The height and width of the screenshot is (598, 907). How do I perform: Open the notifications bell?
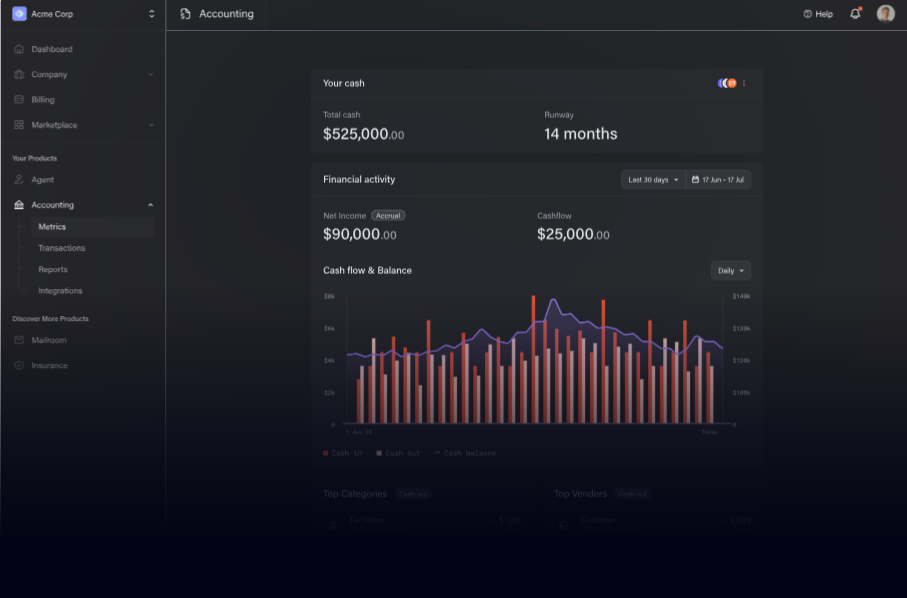point(855,13)
